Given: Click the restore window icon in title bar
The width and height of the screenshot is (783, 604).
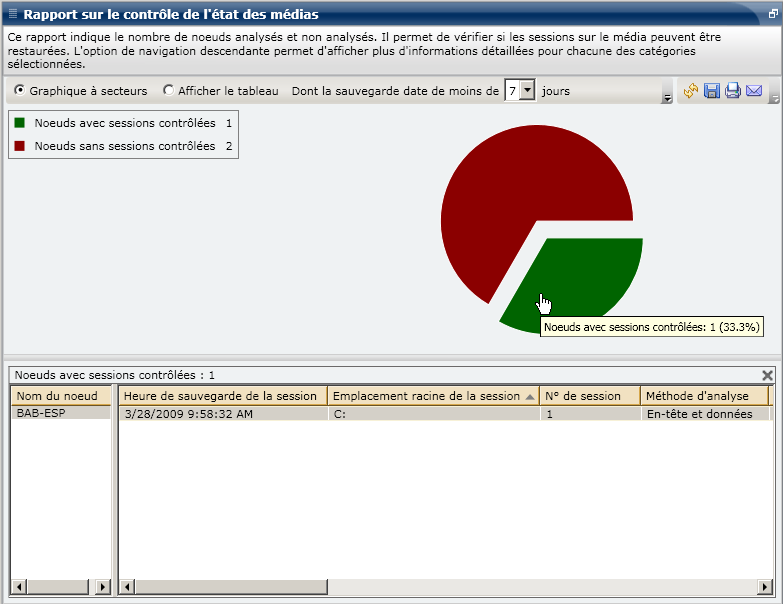Looking at the screenshot, I should coord(773,15).
